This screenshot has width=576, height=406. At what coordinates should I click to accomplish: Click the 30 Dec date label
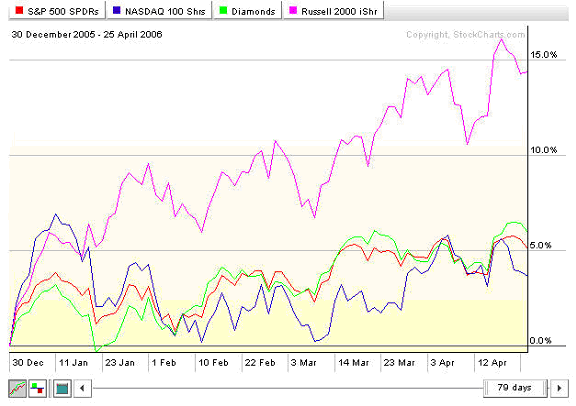pos(28,363)
